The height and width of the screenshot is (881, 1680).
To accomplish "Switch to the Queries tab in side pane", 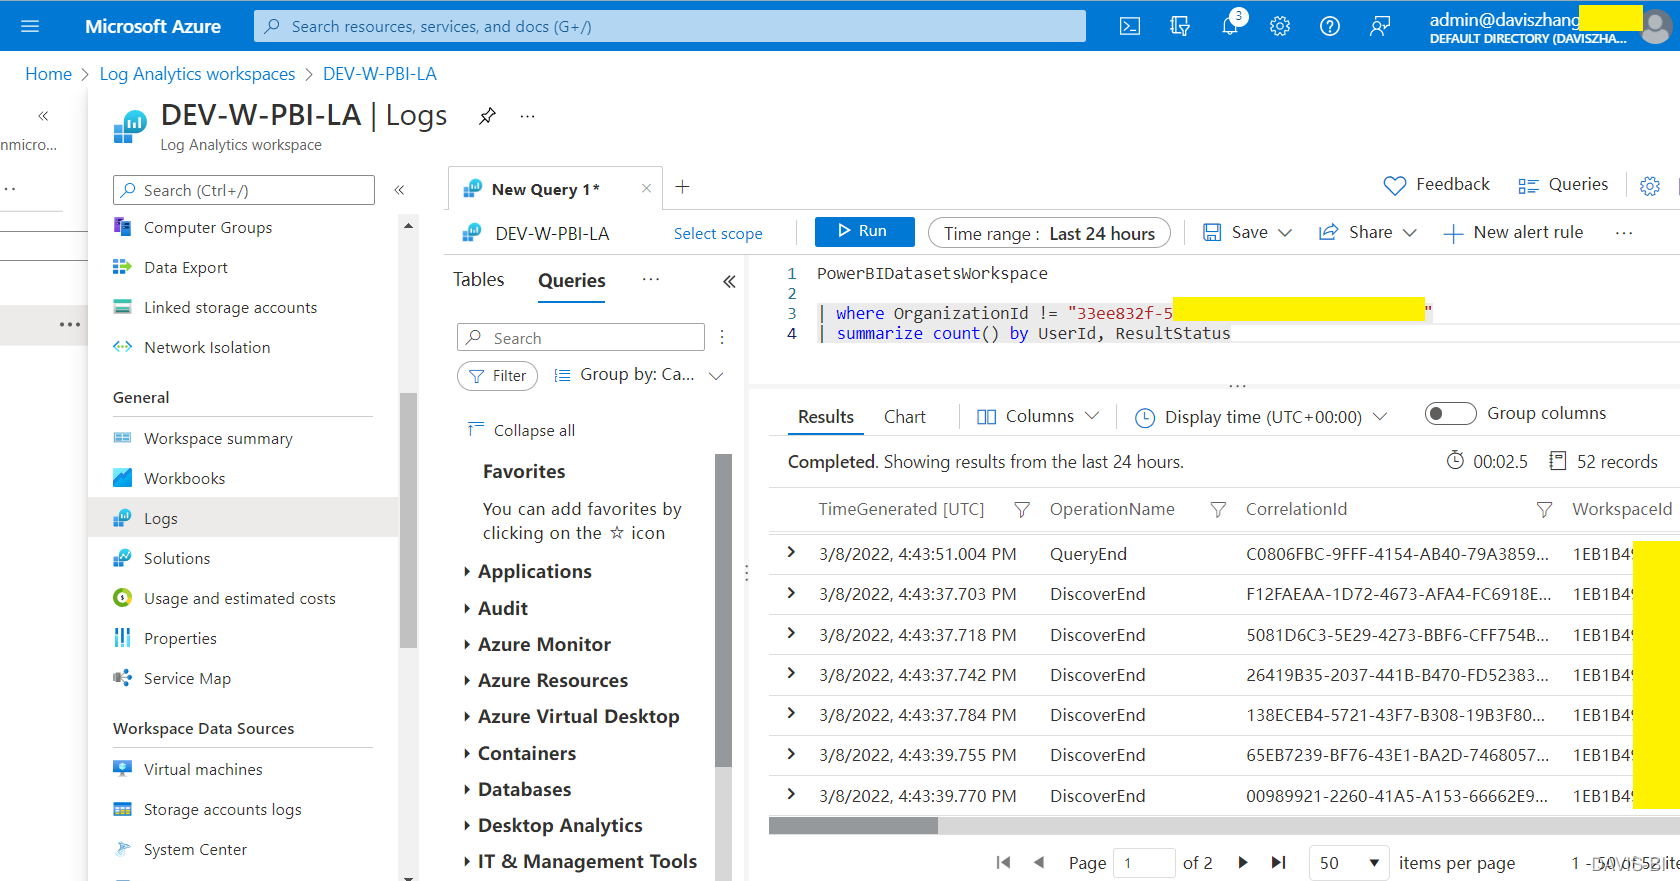I will tap(572, 281).
